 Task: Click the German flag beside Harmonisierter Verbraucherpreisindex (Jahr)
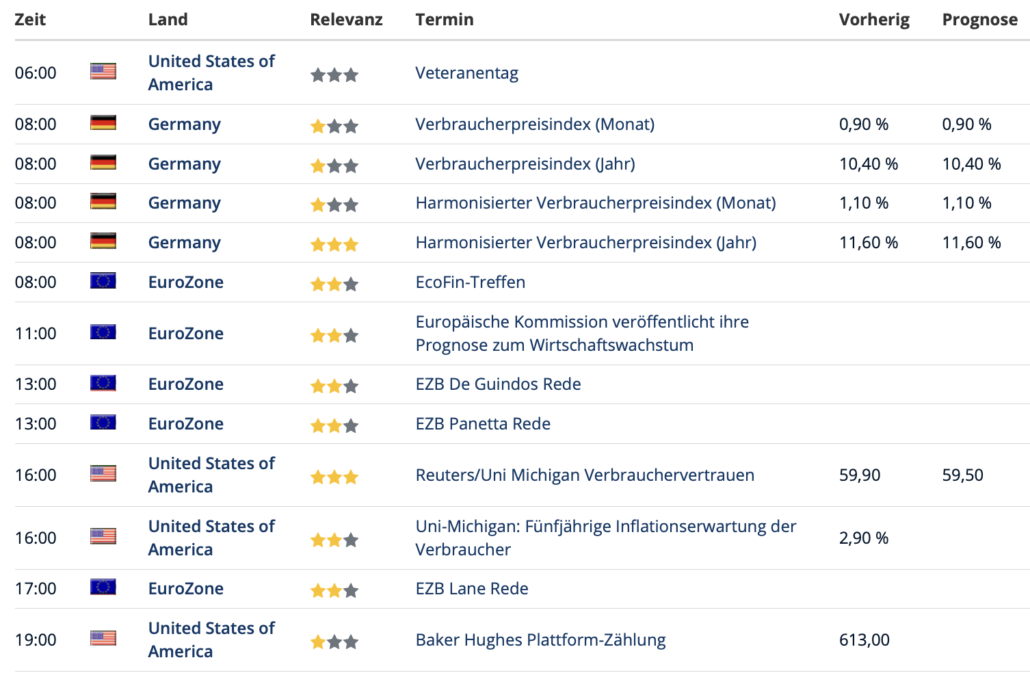click(103, 241)
